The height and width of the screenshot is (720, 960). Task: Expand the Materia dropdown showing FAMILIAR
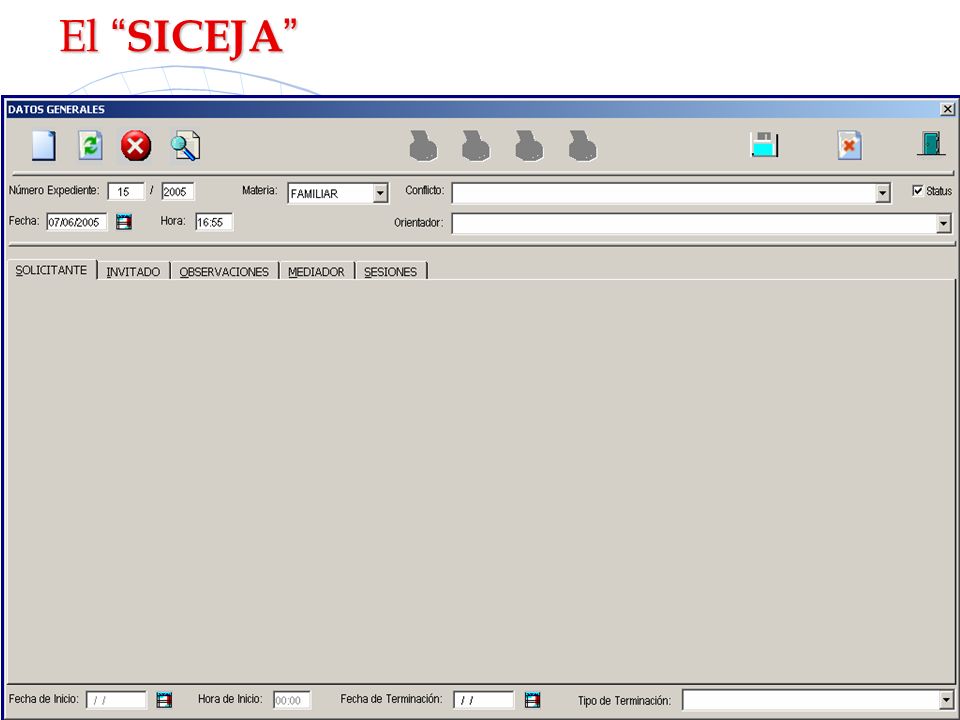(380, 193)
